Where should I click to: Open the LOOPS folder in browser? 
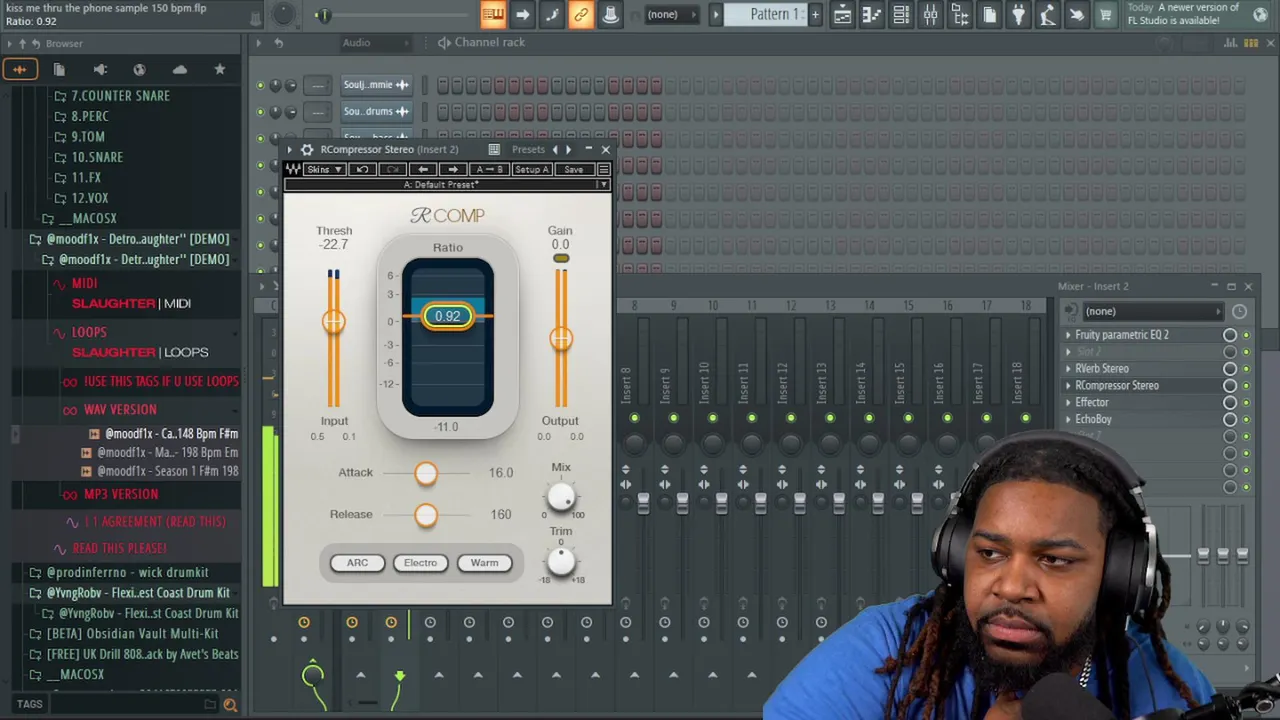pyautogui.click(x=89, y=332)
